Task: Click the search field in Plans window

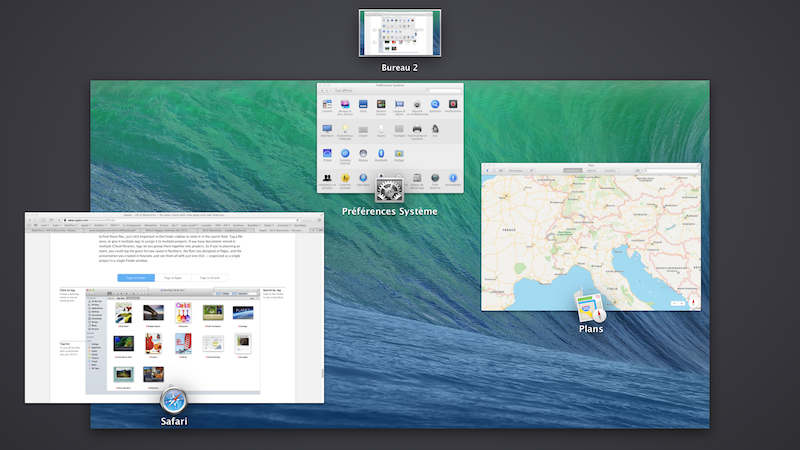Action: (671, 170)
